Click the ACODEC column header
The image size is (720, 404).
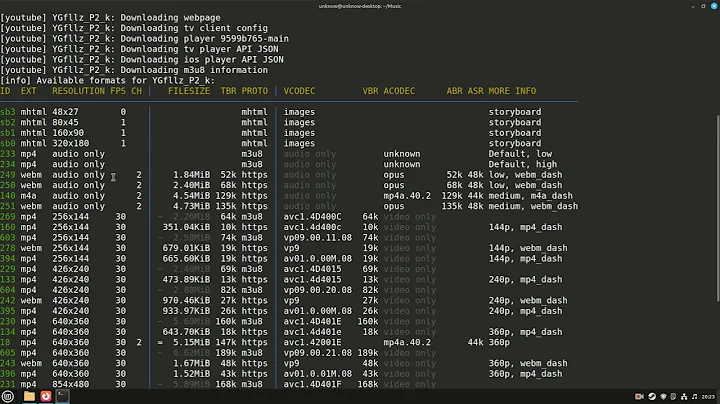point(399,91)
